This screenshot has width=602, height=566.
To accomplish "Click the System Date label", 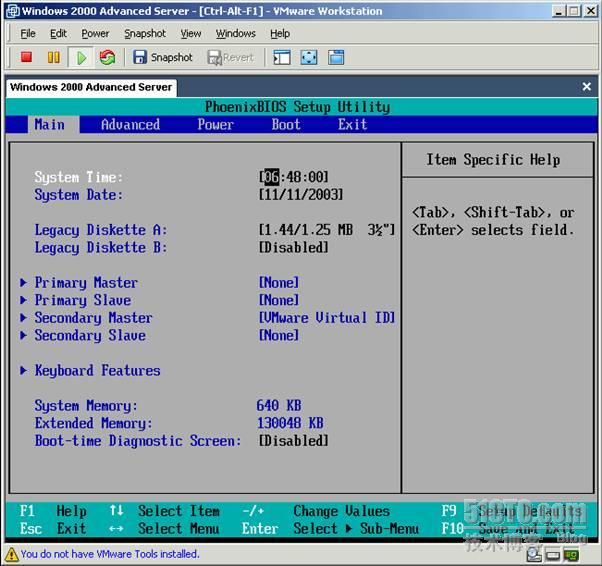I will click(x=79, y=195).
